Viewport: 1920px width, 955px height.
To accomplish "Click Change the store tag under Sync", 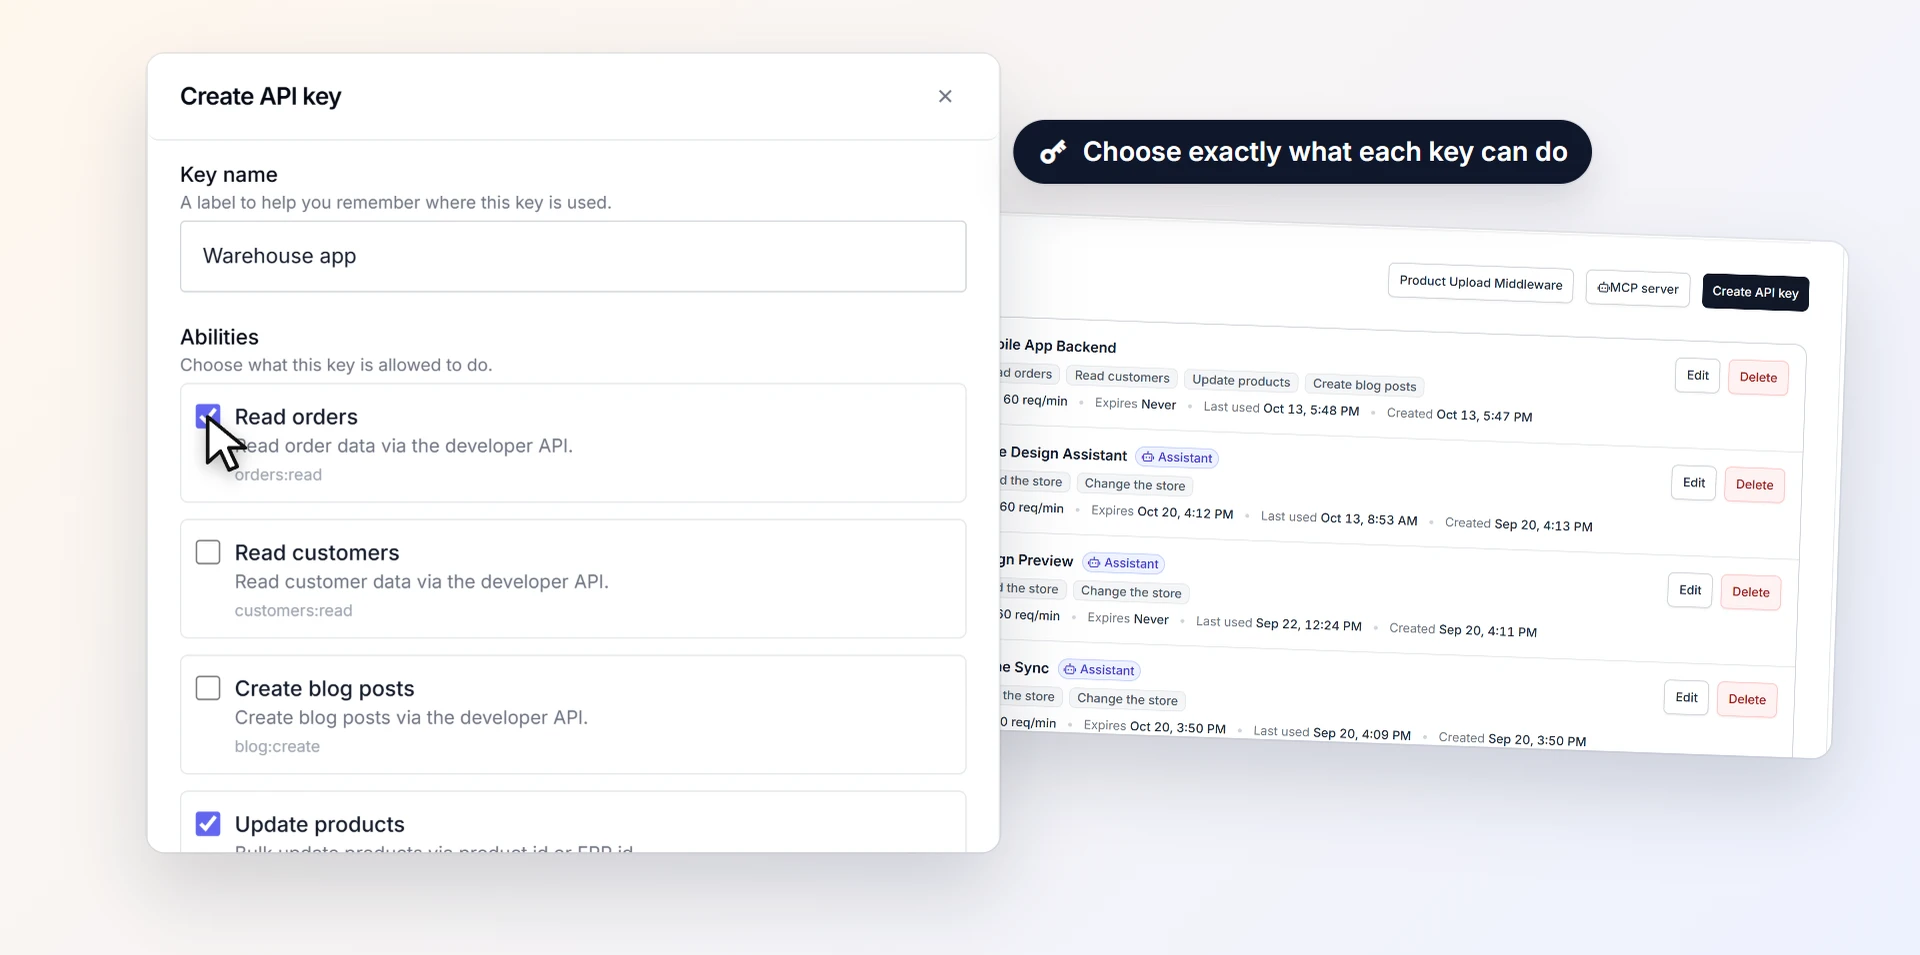I will [1127, 699].
